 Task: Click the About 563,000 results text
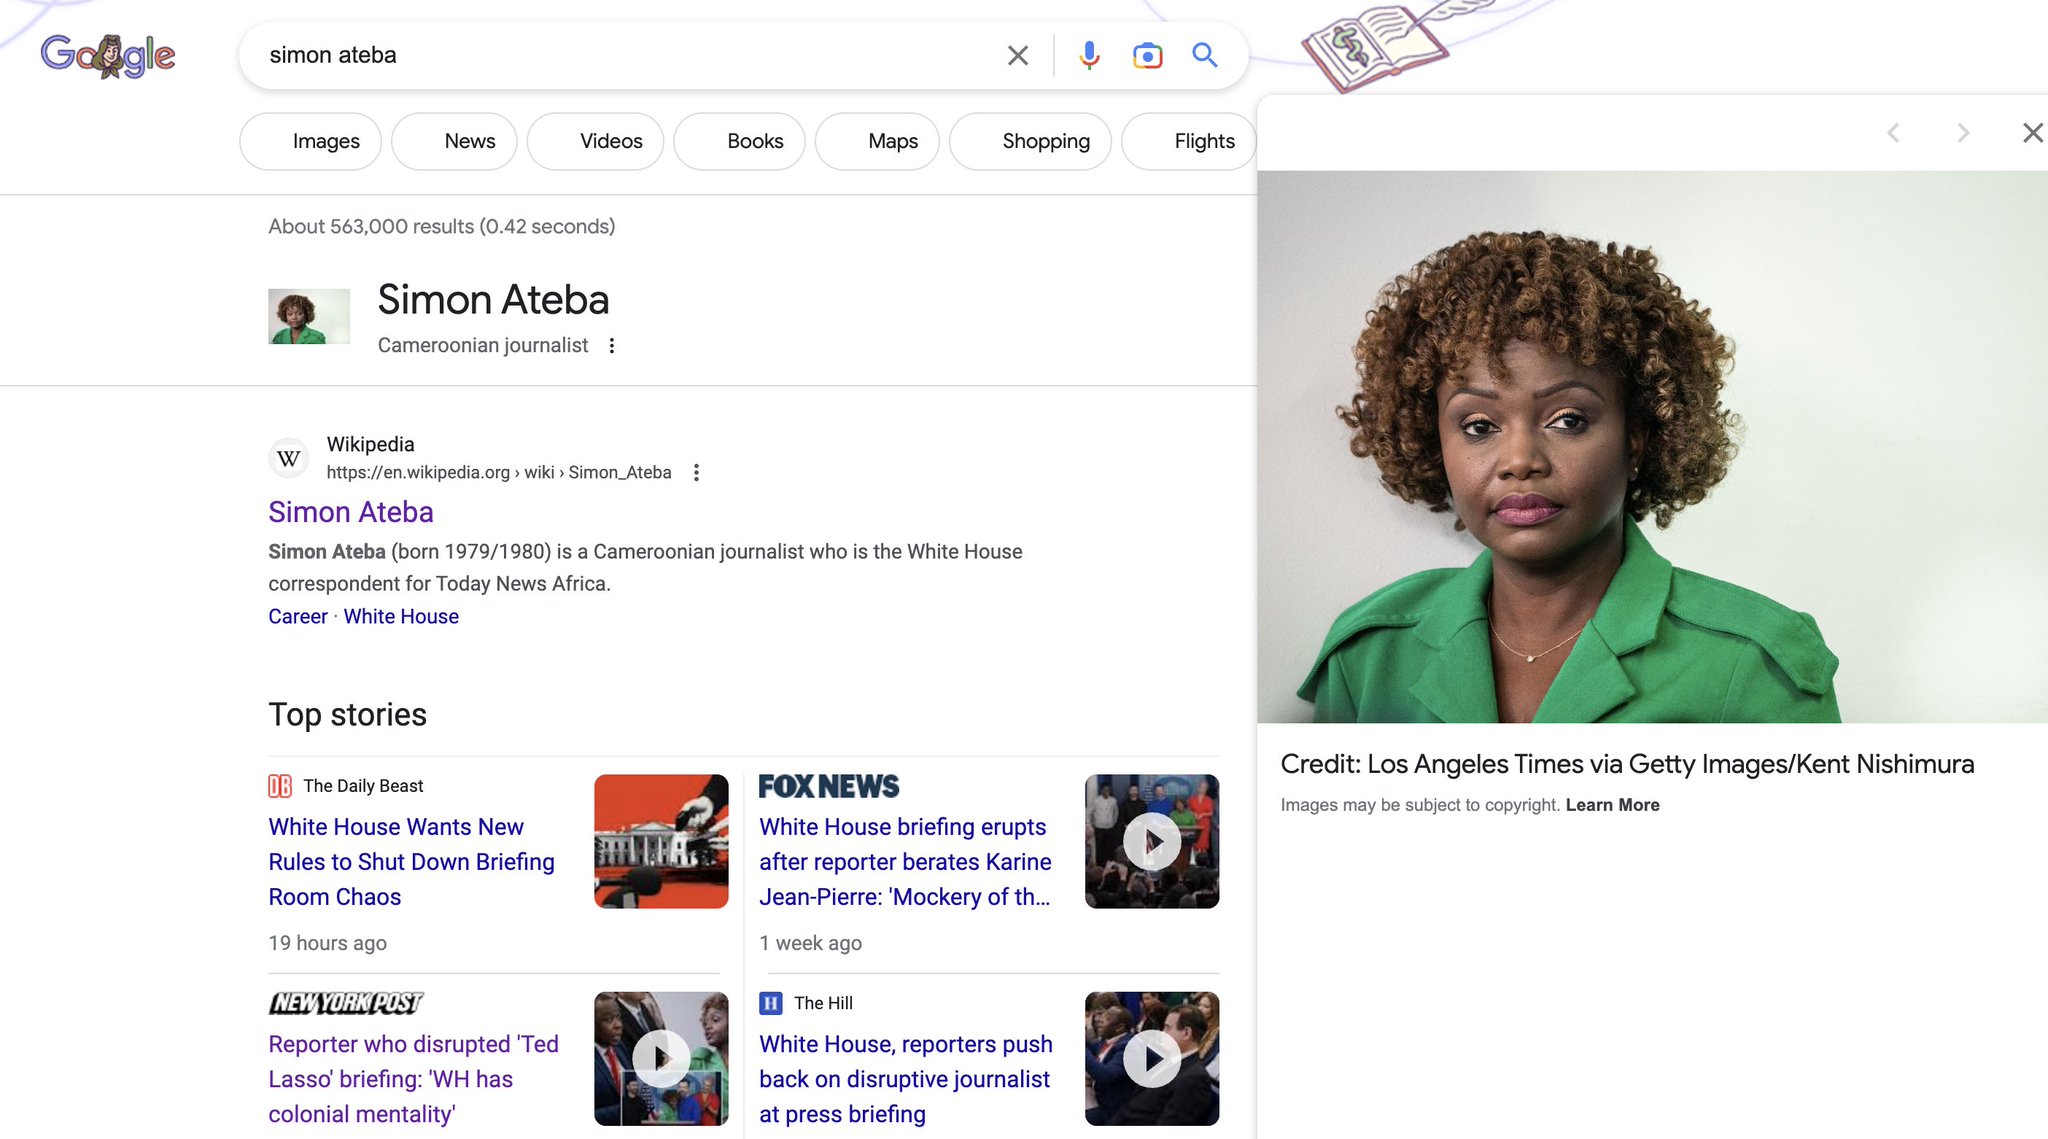[x=441, y=226]
